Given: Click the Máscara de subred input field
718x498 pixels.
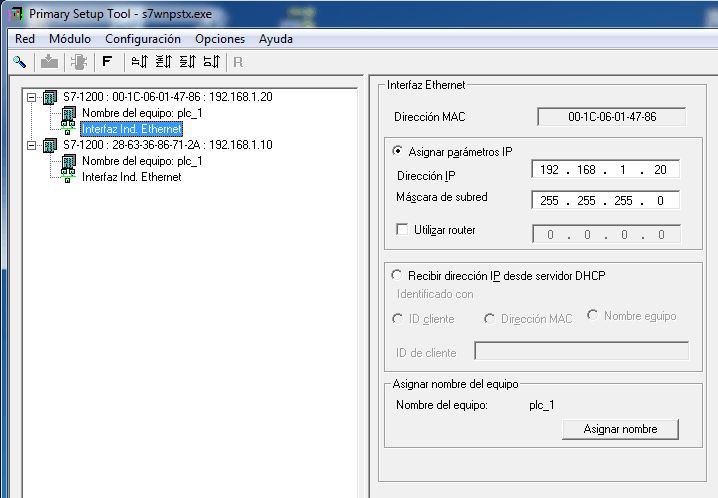Looking at the screenshot, I should tap(605, 200).
